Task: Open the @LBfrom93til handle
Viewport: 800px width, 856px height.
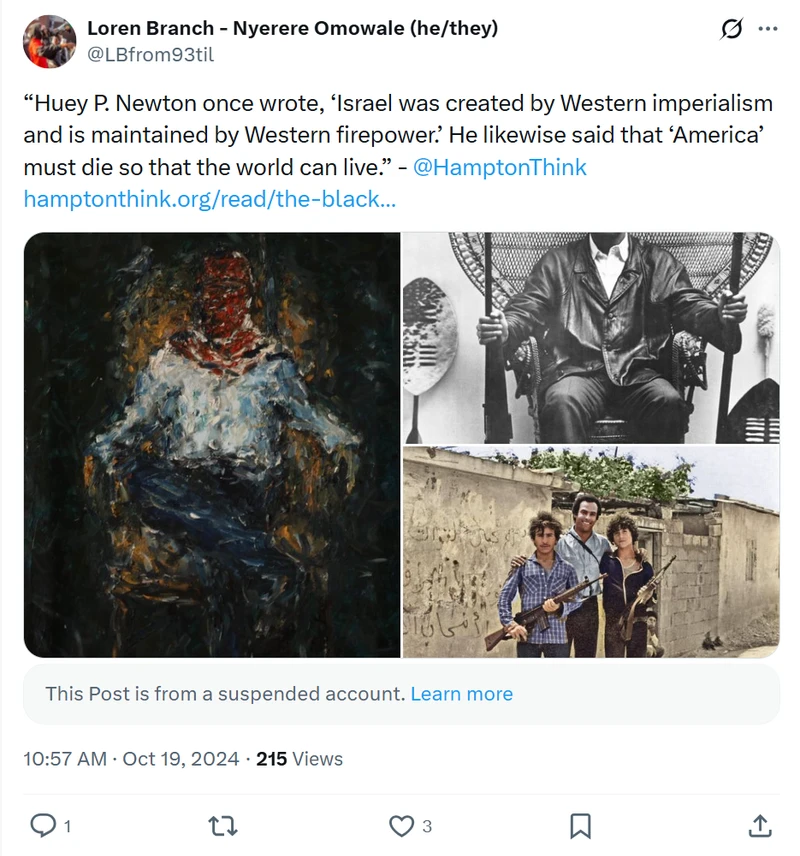Action: point(151,55)
